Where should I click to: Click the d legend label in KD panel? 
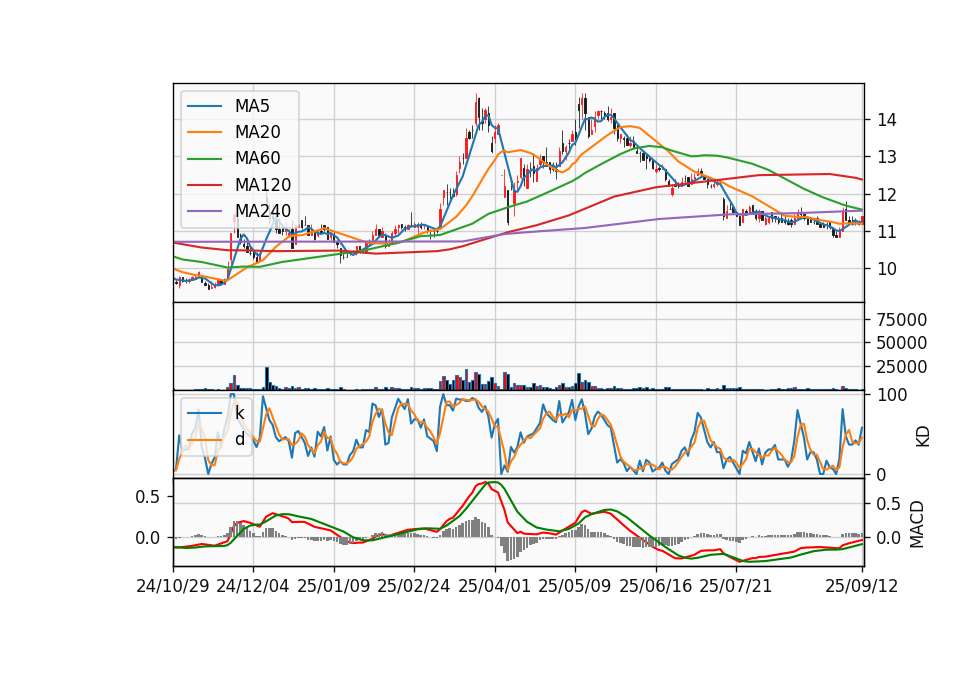tap(240, 440)
